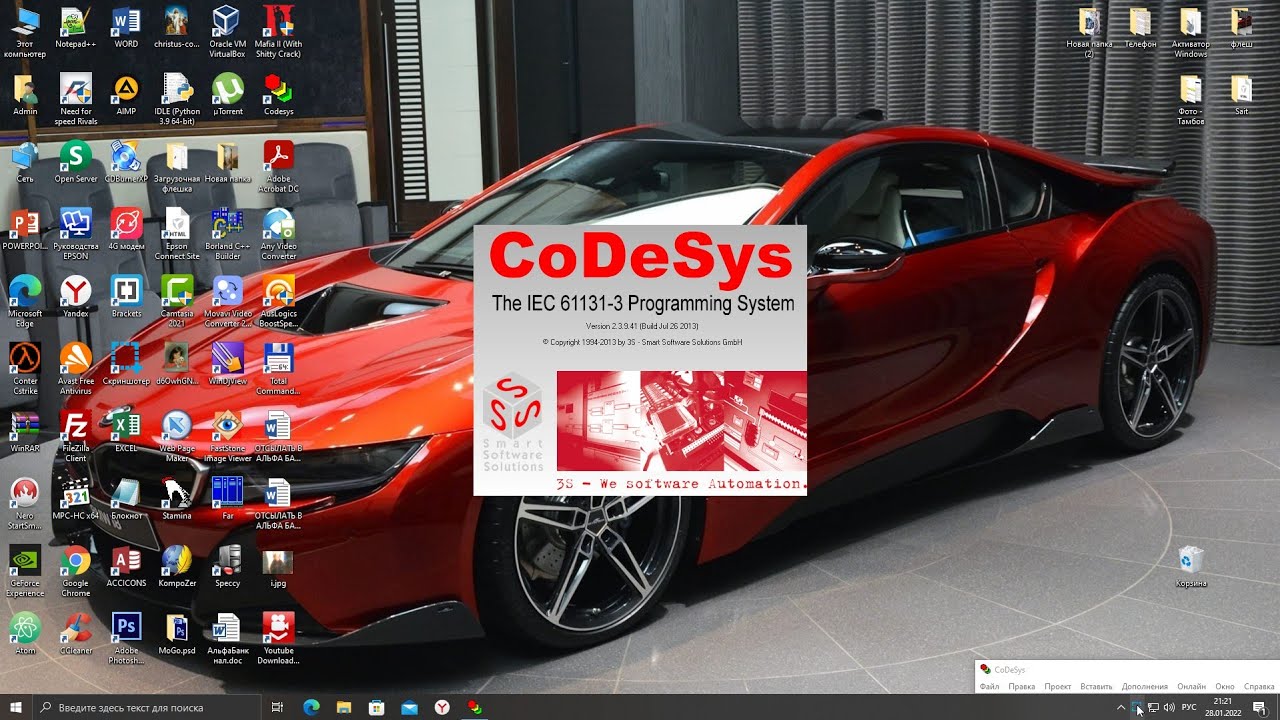Open Camtasia 2021 desktop shortcut
This screenshot has width=1280, height=720.
pyautogui.click(x=177, y=302)
